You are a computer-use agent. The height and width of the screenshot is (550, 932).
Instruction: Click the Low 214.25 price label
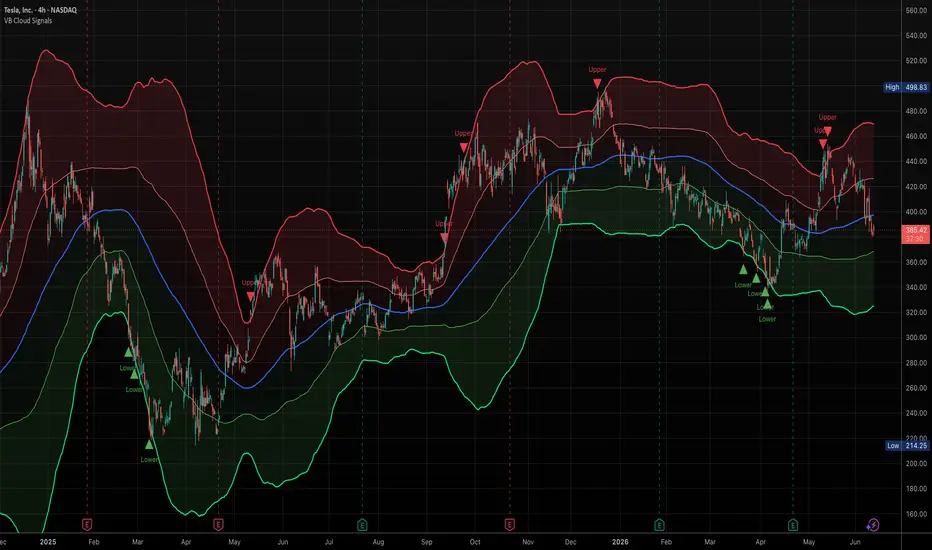pyautogui.click(x=907, y=445)
